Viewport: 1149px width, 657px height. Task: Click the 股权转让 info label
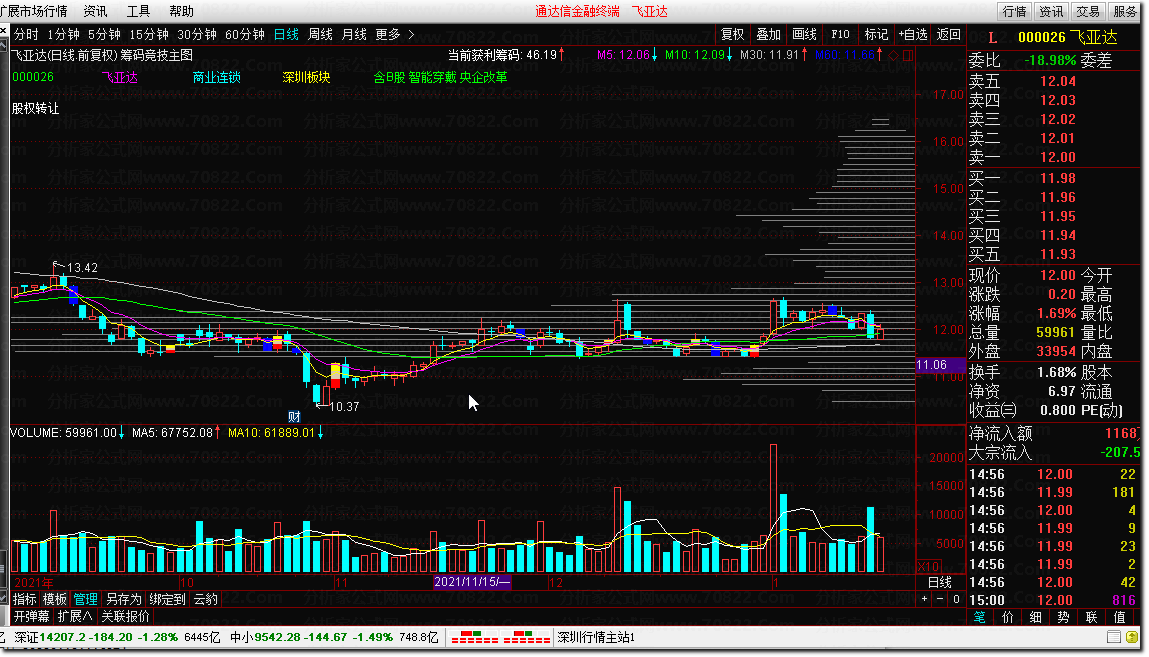[x=35, y=108]
